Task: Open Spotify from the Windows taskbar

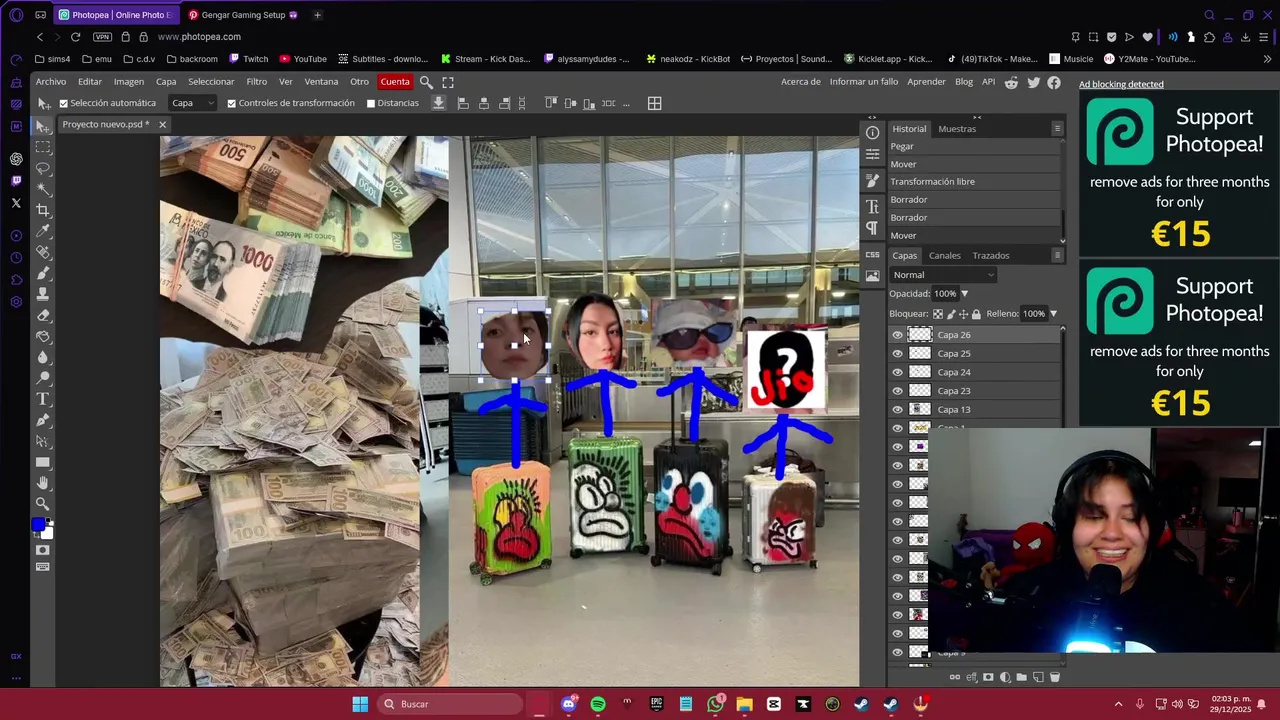Action: click(x=598, y=704)
